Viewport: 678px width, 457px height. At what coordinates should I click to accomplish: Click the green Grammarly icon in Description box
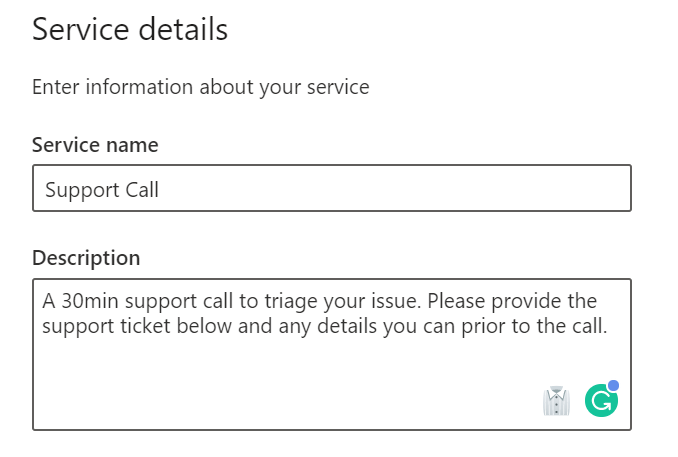601,401
